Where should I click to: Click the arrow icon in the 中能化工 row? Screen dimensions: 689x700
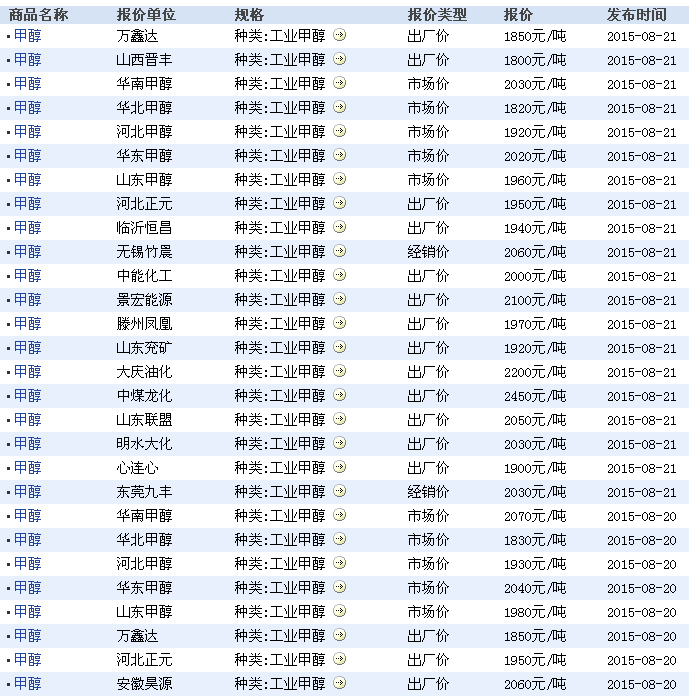(x=339, y=275)
